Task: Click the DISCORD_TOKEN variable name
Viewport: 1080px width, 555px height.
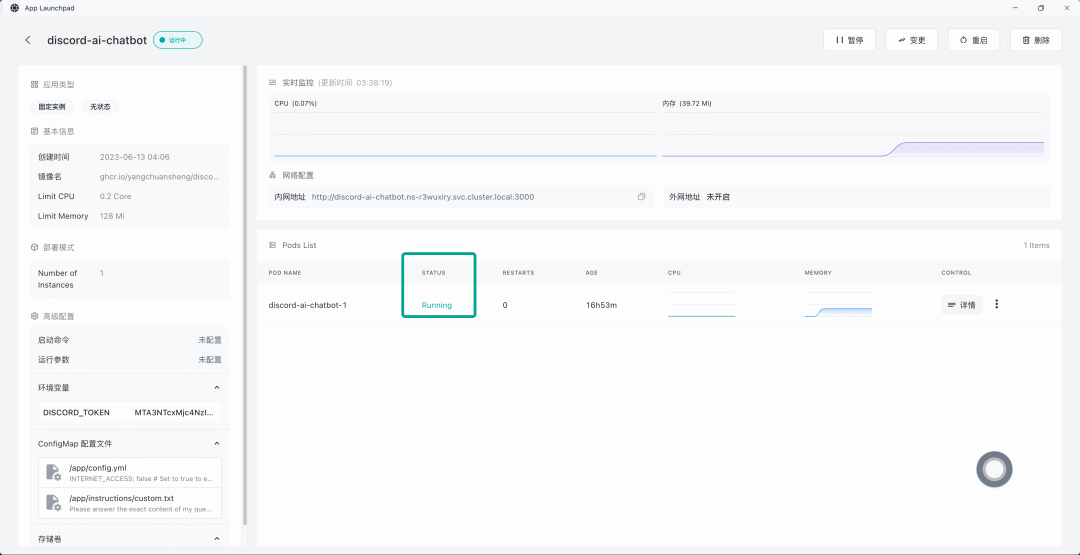Action: 76,412
